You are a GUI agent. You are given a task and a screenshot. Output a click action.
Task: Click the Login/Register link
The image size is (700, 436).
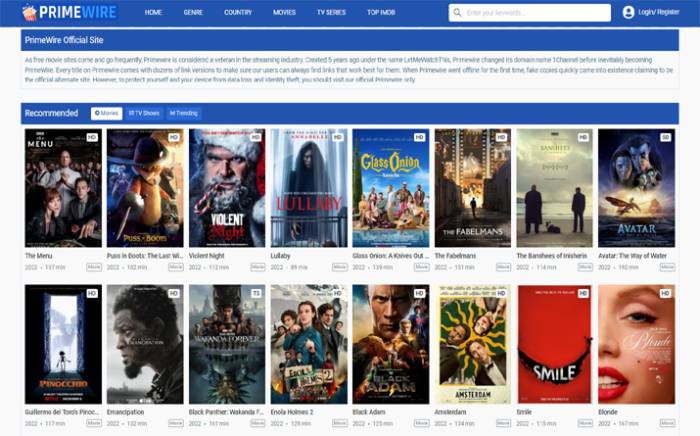[658, 13]
